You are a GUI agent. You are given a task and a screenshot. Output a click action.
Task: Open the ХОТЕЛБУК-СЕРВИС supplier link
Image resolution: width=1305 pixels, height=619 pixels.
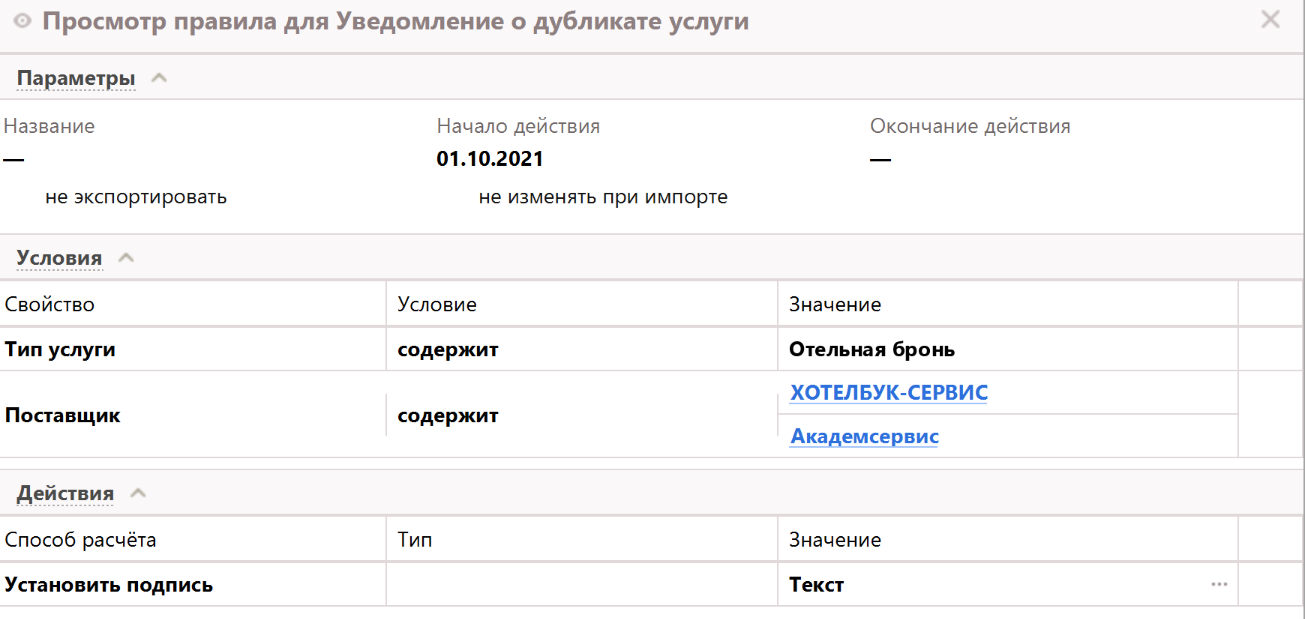pyautogui.click(x=888, y=393)
